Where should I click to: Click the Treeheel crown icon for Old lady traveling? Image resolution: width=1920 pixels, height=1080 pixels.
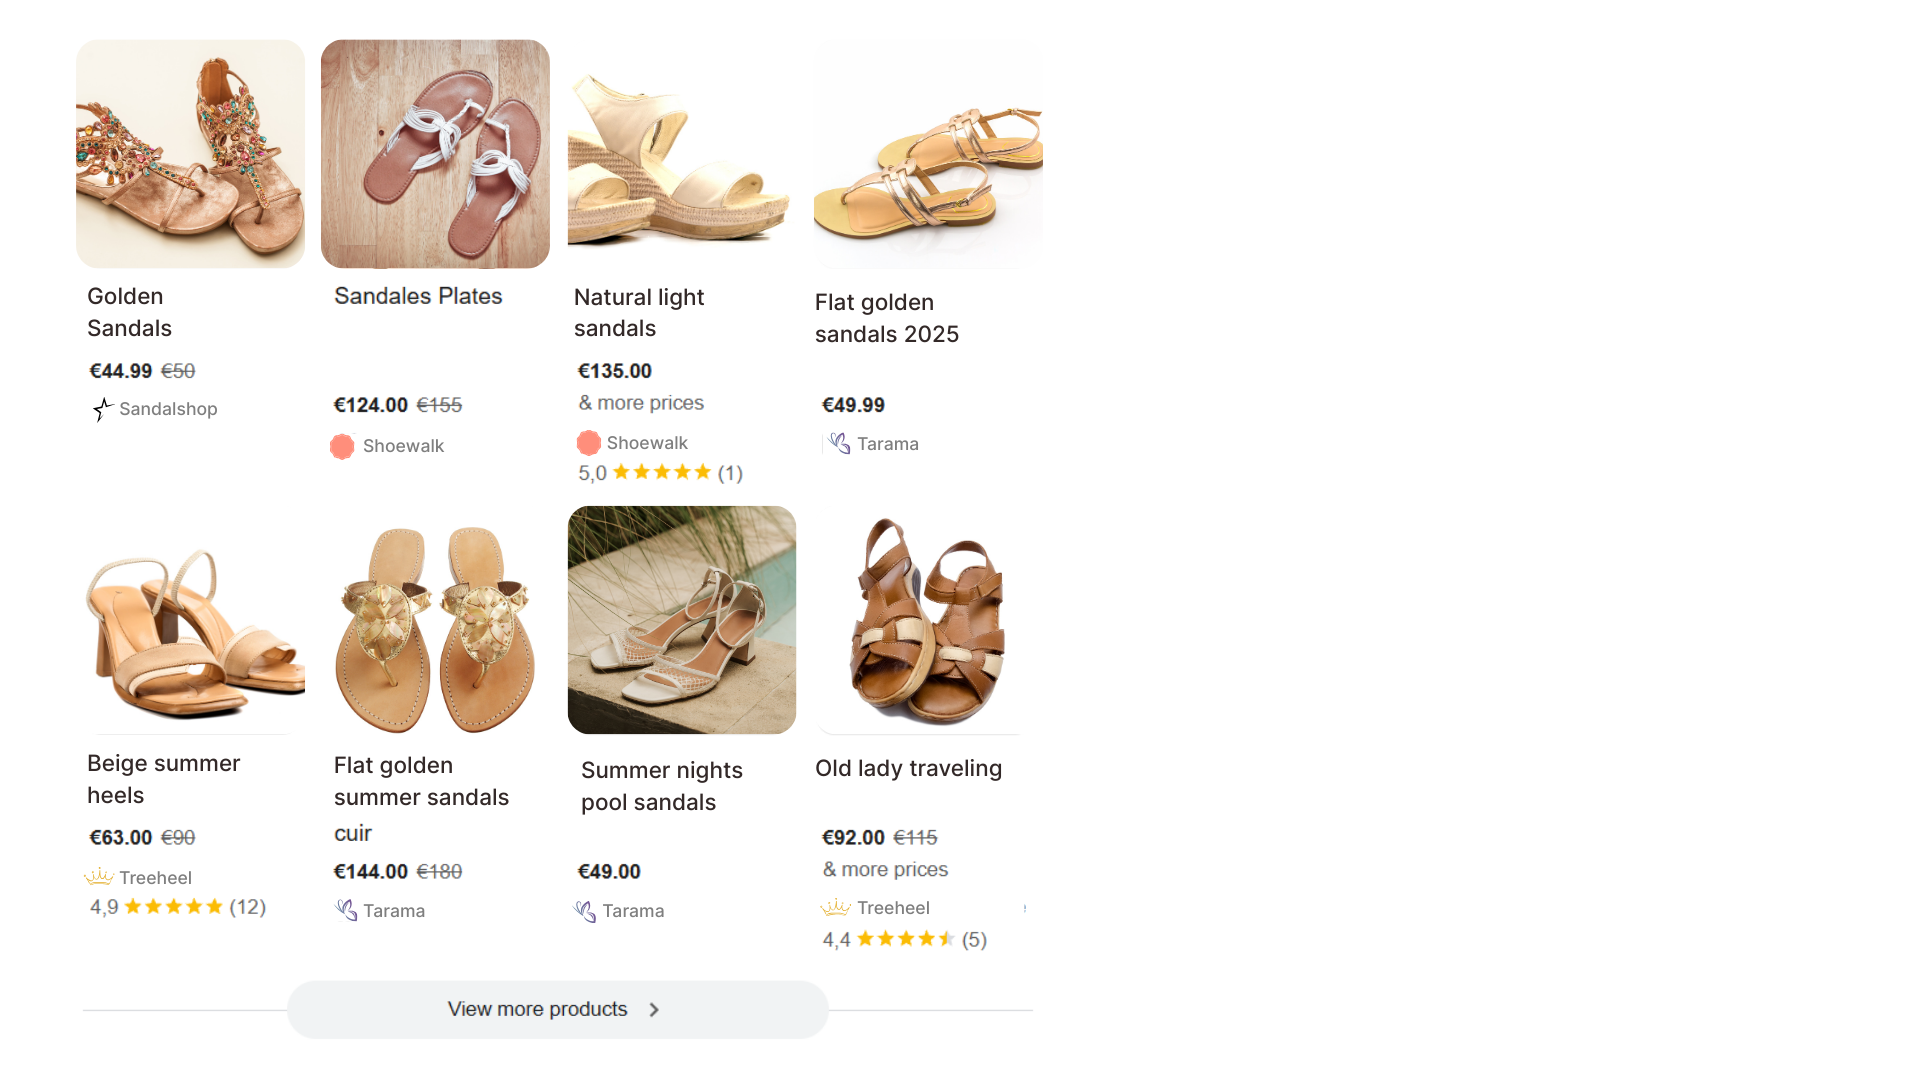click(x=833, y=907)
